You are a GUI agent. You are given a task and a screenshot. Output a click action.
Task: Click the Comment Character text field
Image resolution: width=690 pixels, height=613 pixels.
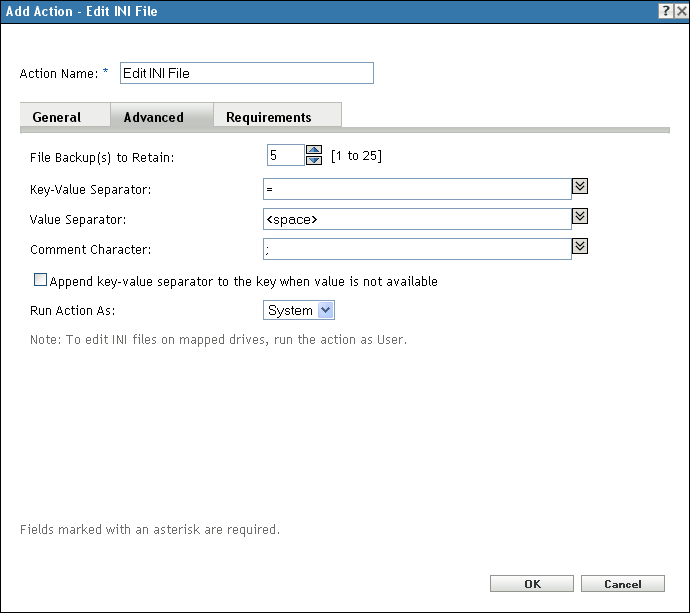pos(417,249)
